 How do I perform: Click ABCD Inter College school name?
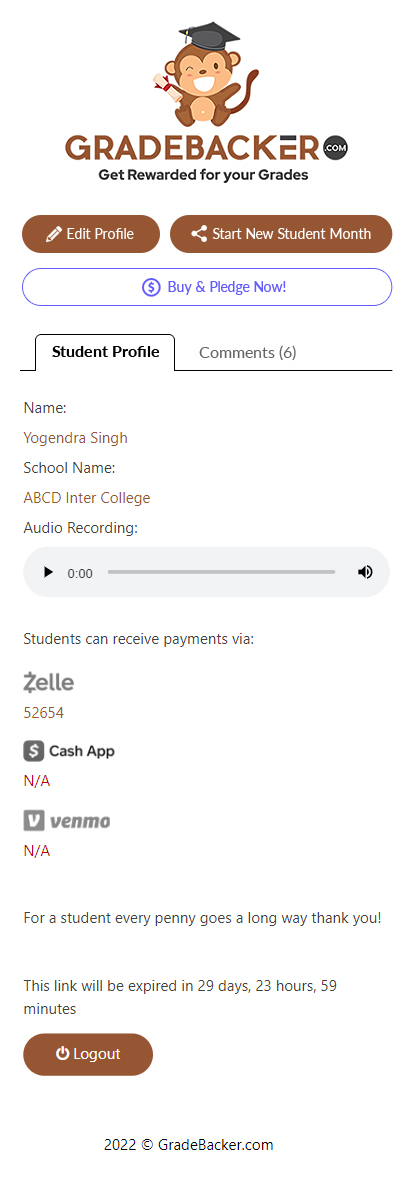(87, 498)
